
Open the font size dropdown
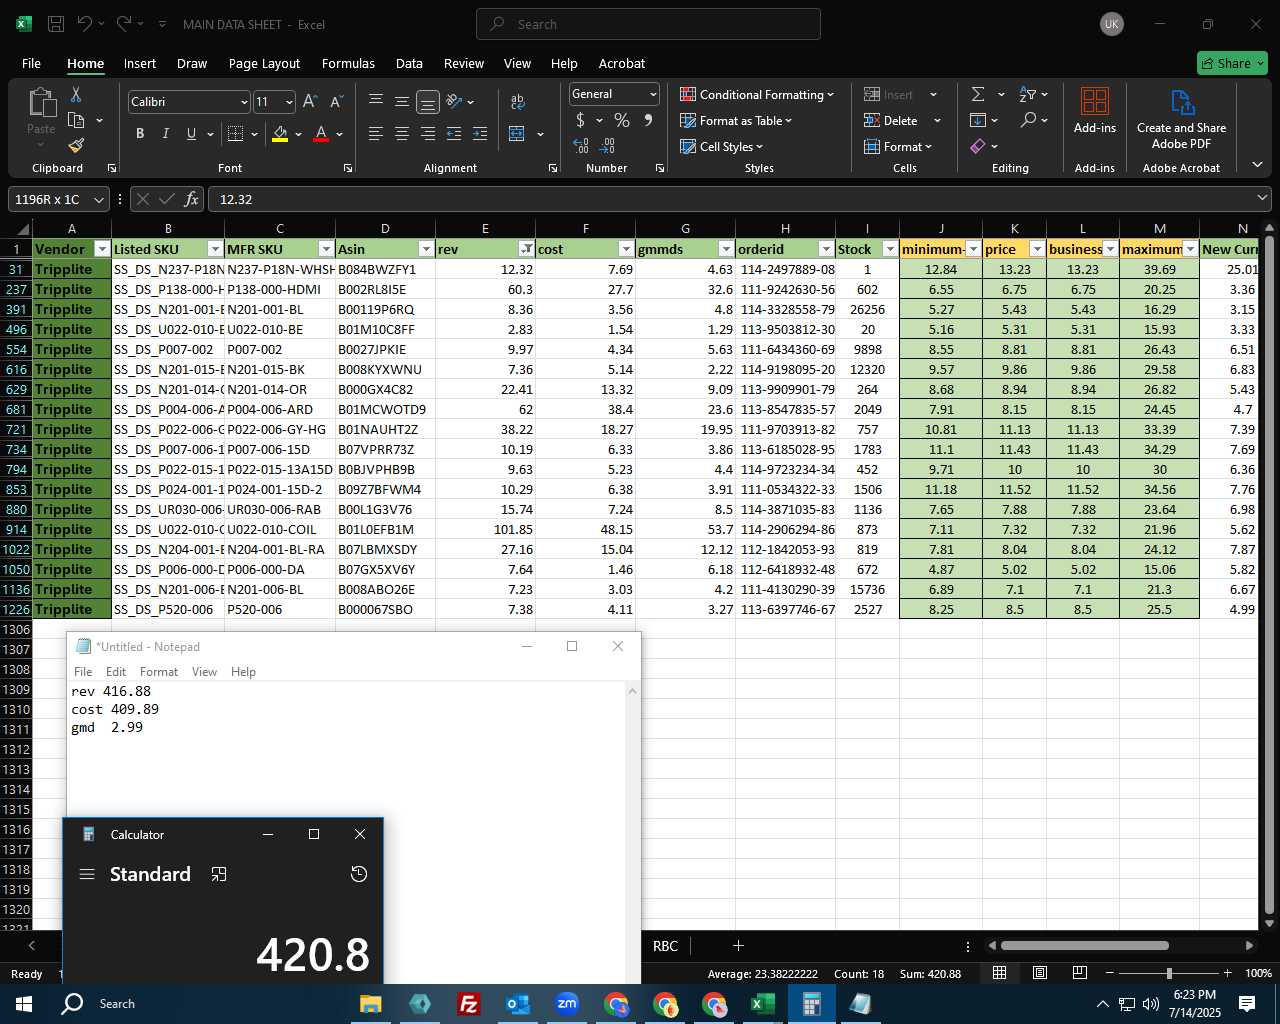289,102
